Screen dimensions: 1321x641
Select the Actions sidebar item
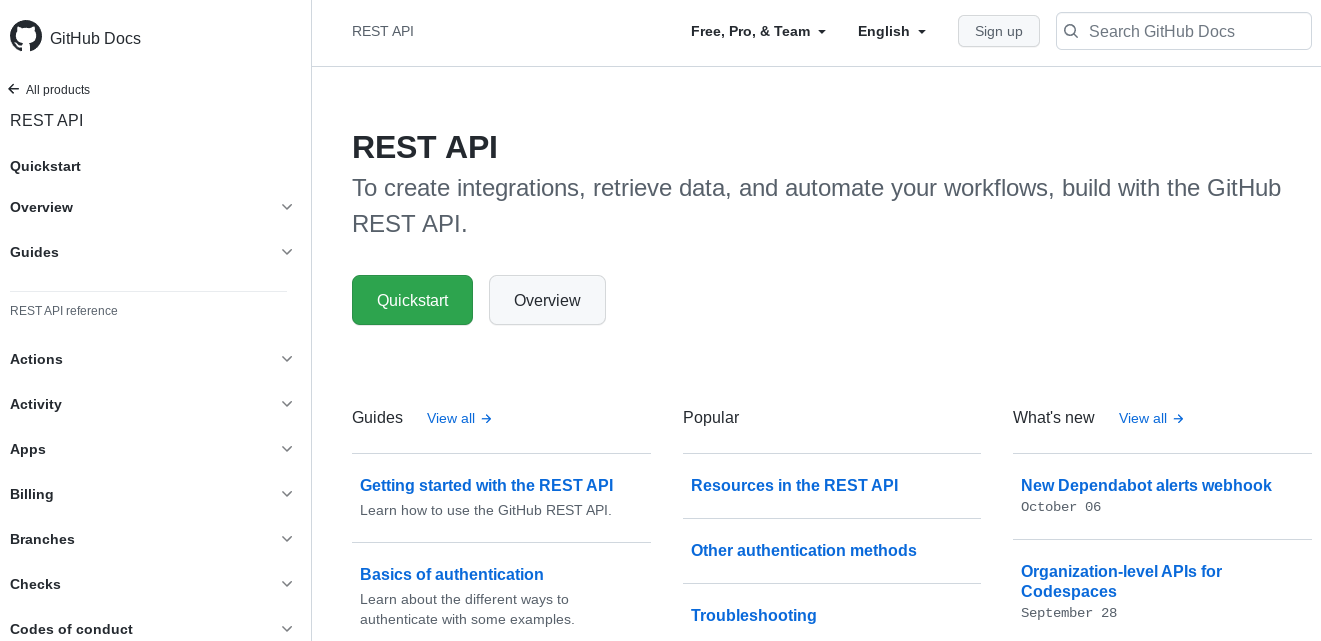[x=36, y=359]
